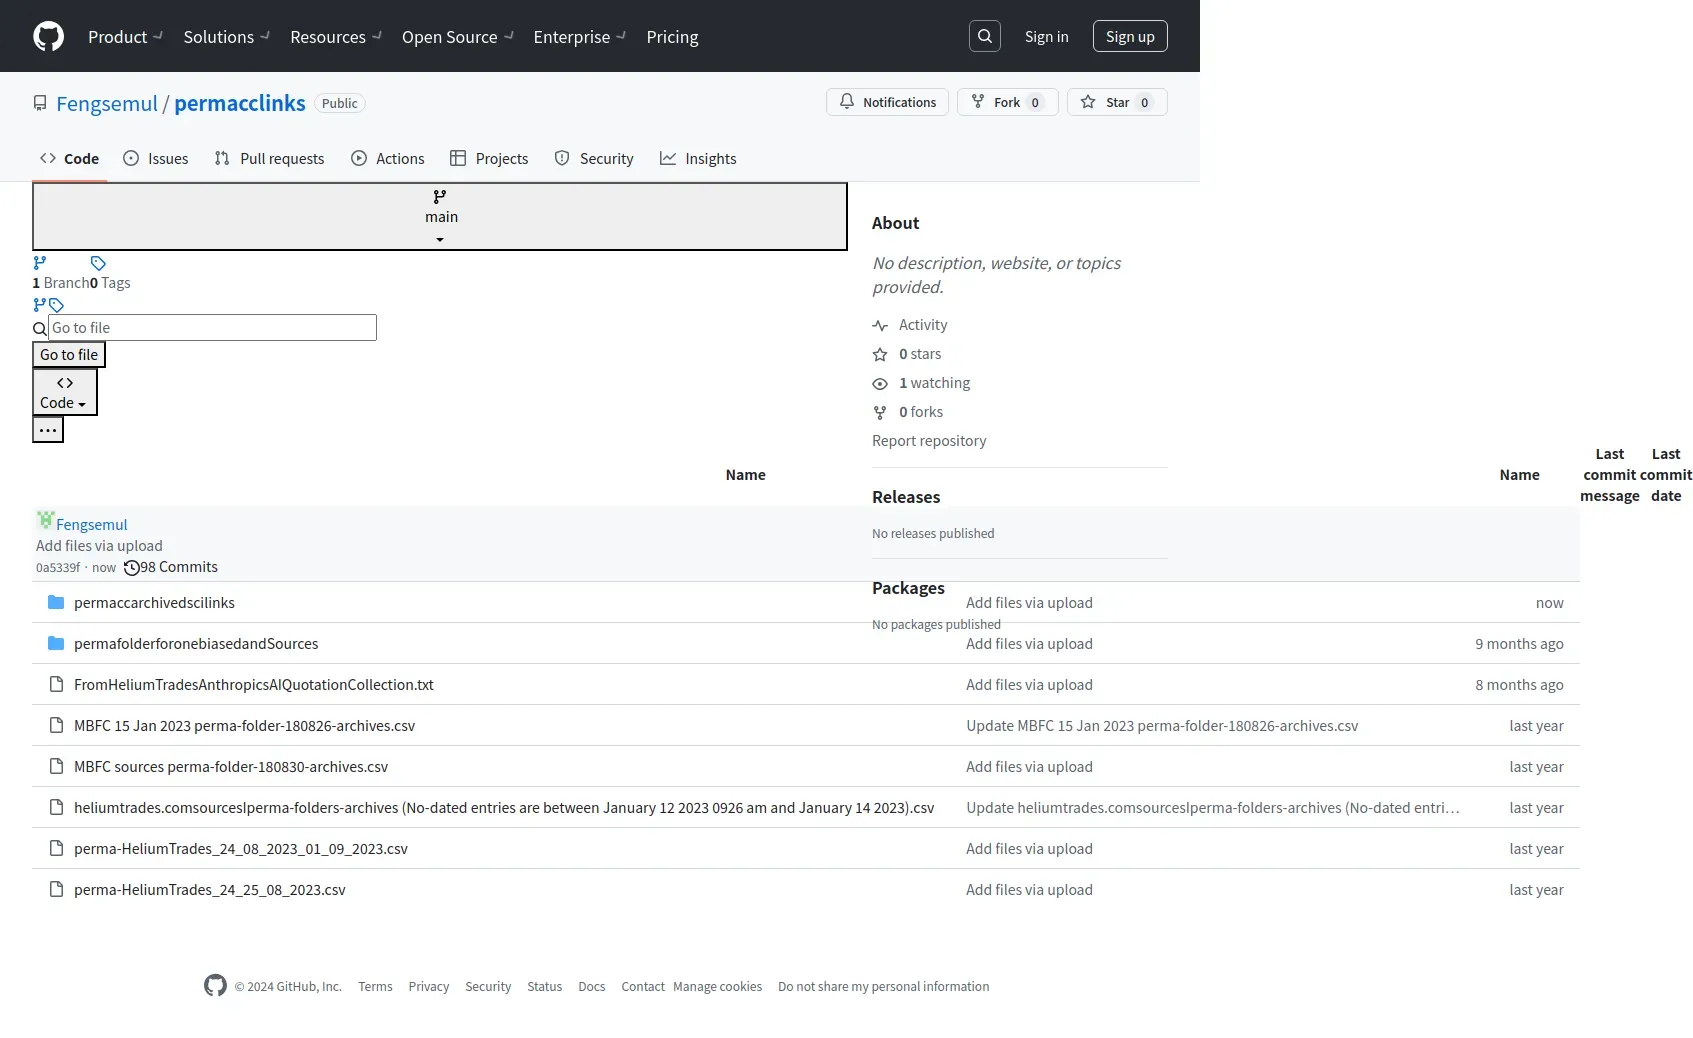The image size is (1693, 1038).
Task: Open the repository Security tab
Action: pos(594,159)
